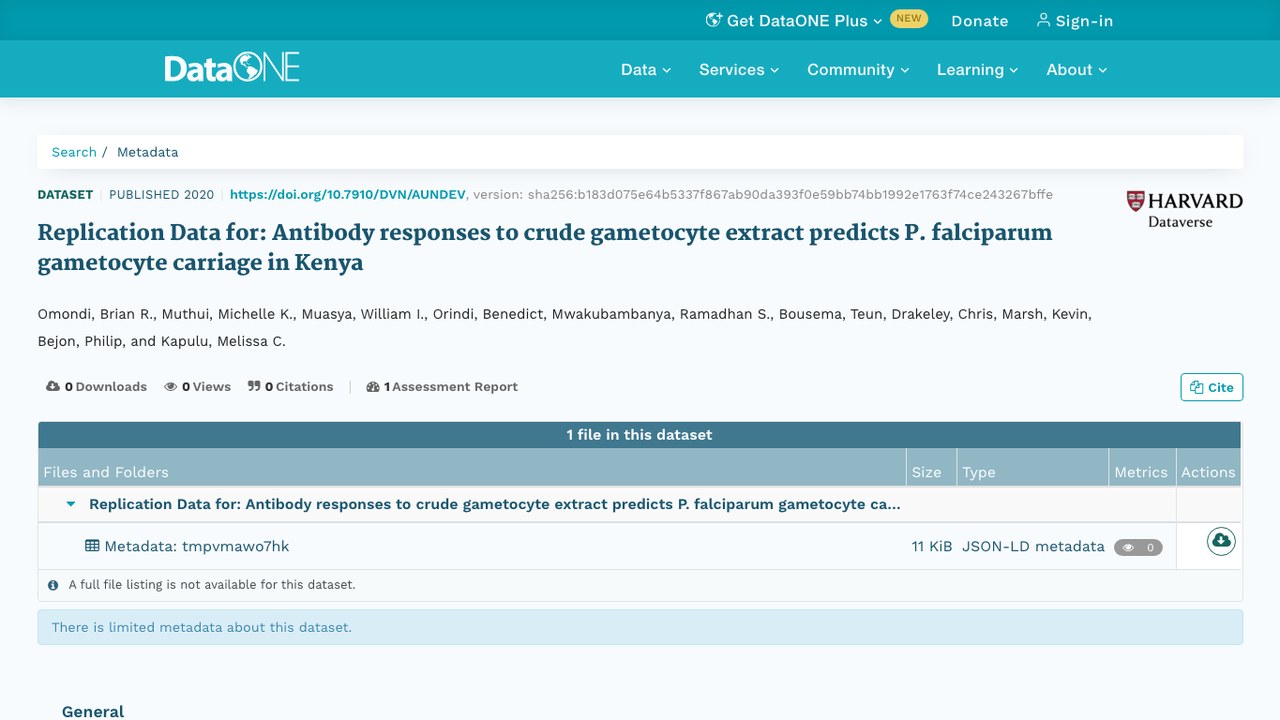Download the tmpvmawo7hk metadata file

(1221, 541)
